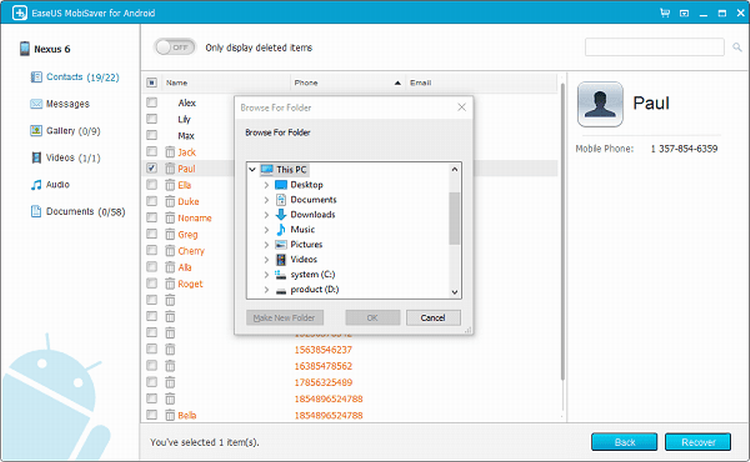This screenshot has width=750, height=462.
Task: Open the Messages category in sidebar
Action: pyautogui.click(x=67, y=104)
